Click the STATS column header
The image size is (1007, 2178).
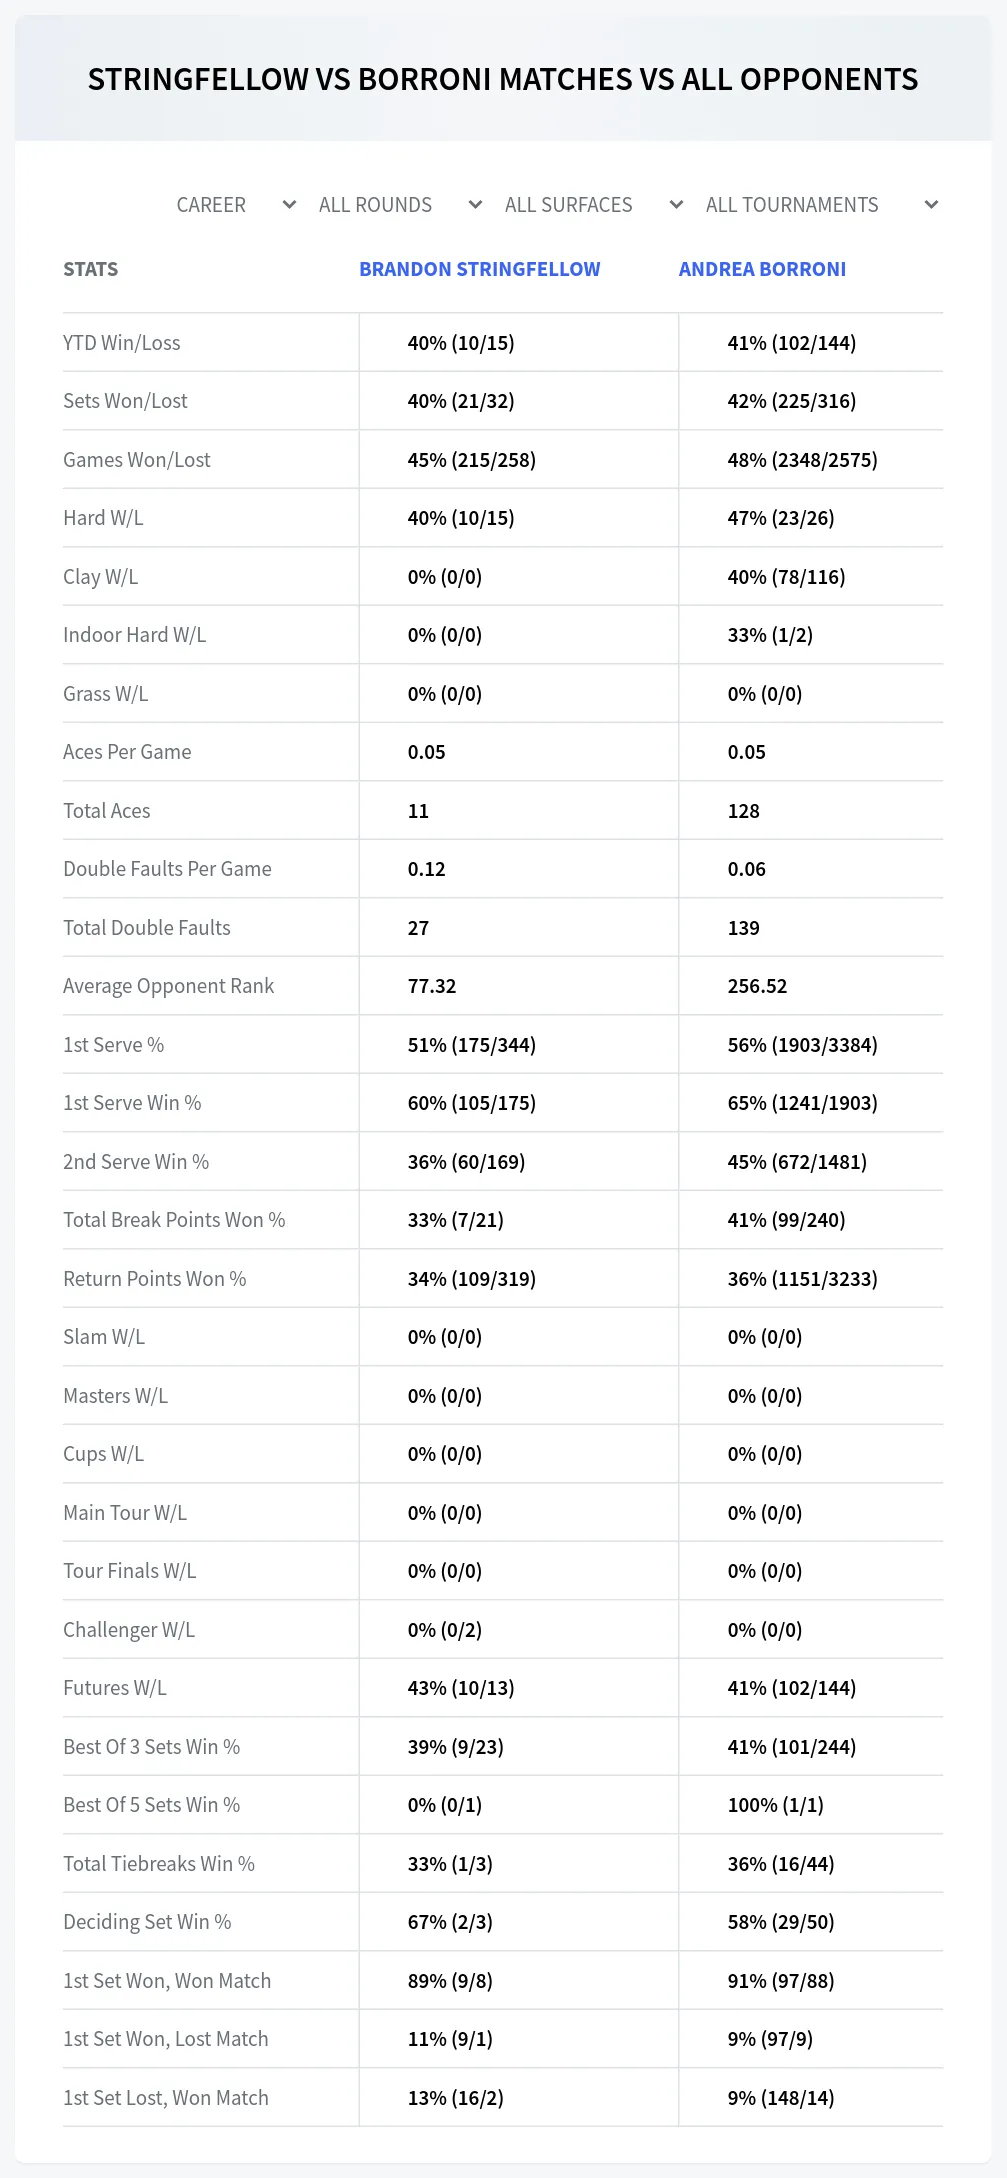coord(91,269)
